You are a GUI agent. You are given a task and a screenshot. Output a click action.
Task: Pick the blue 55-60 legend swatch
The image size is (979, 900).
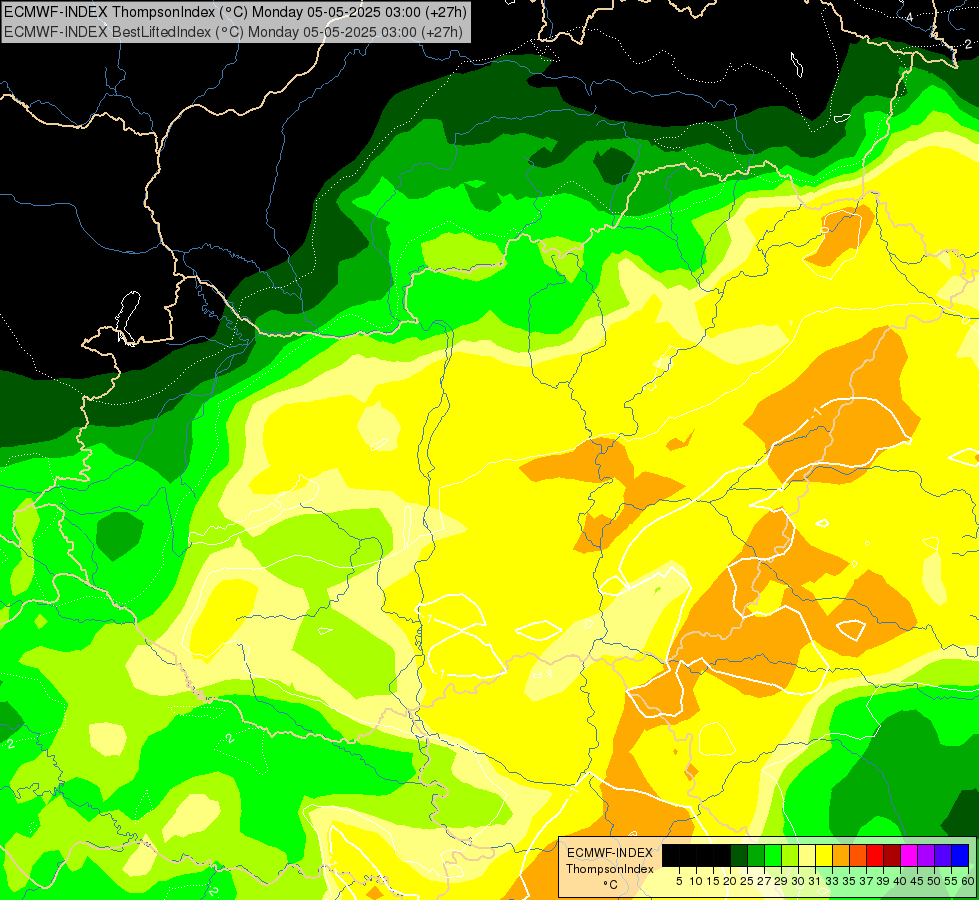pos(960,855)
